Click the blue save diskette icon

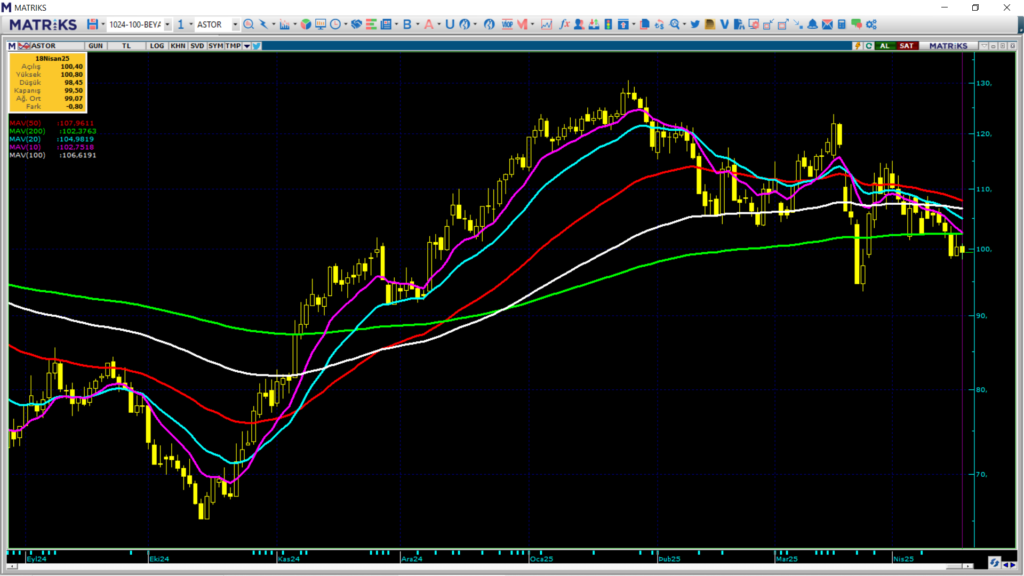(x=92, y=24)
